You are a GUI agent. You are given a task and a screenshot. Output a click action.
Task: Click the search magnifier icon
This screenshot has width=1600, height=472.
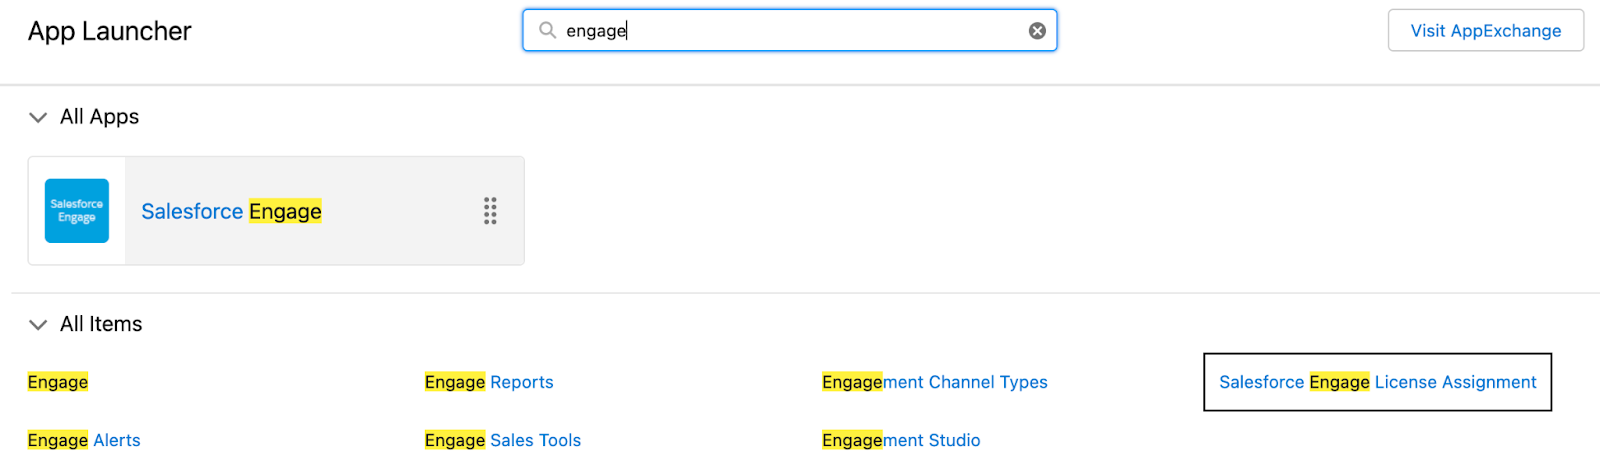(x=547, y=30)
